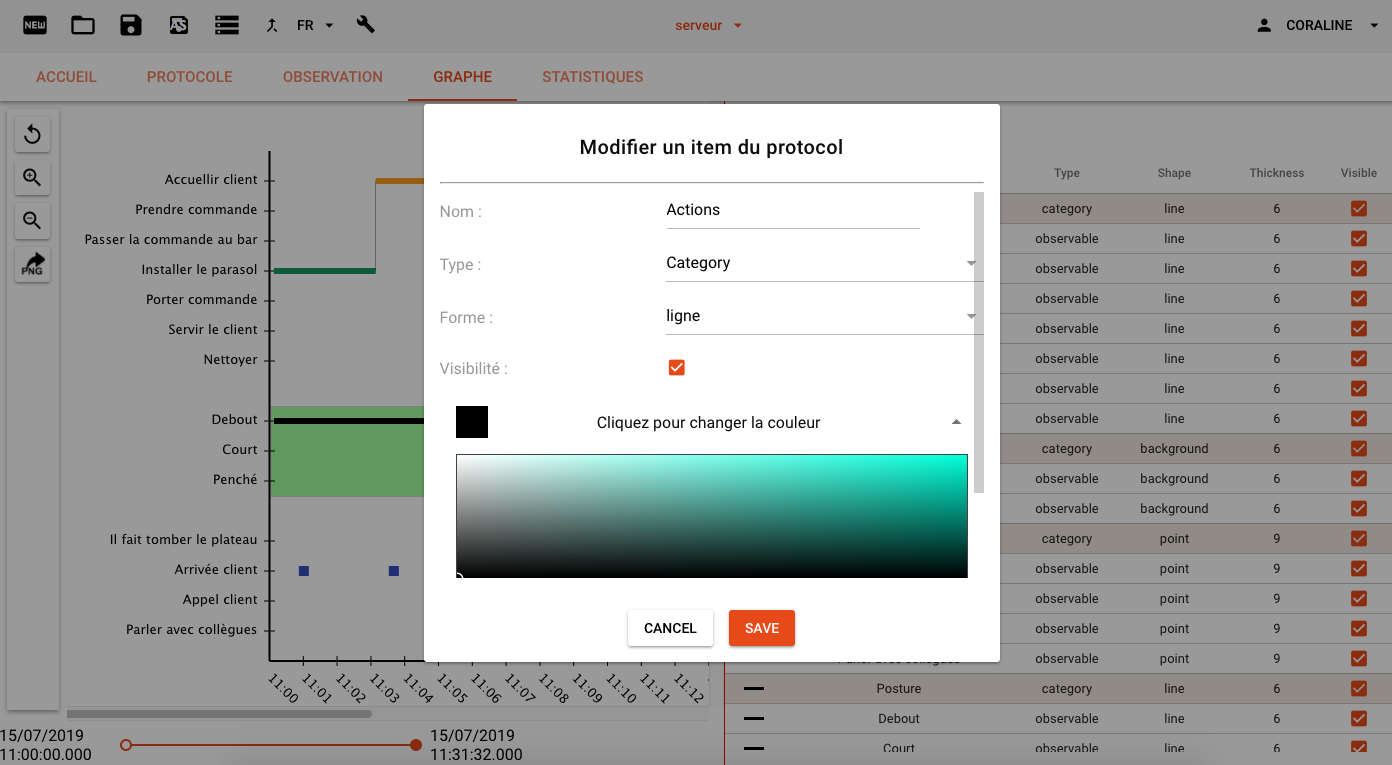Toggle visibility of the first table row
Viewport: 1392px width, 765px height.
[x=1358, y=208]
